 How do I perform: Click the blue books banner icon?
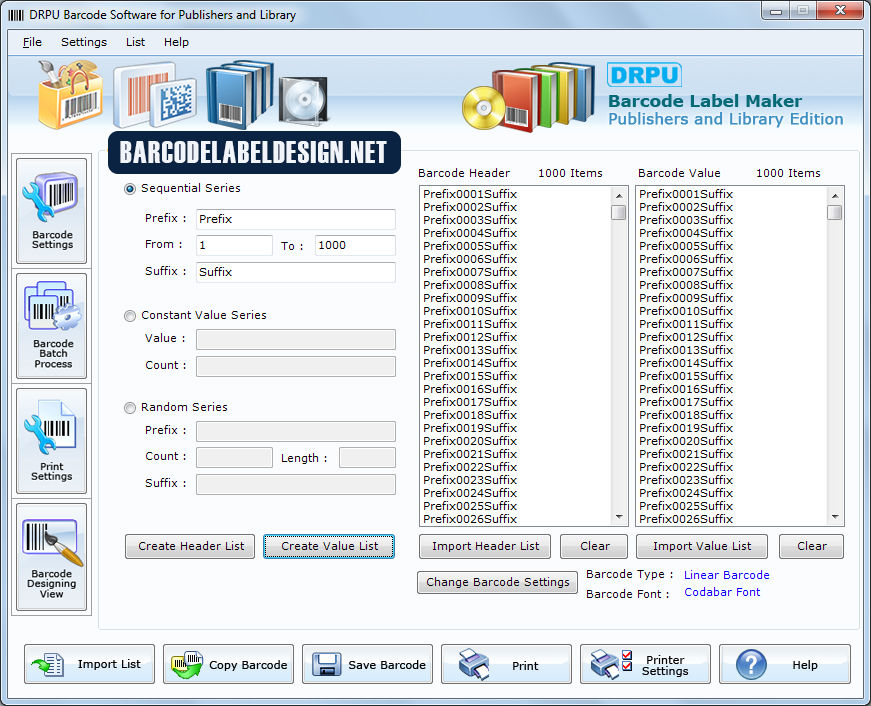coord(239,93)
